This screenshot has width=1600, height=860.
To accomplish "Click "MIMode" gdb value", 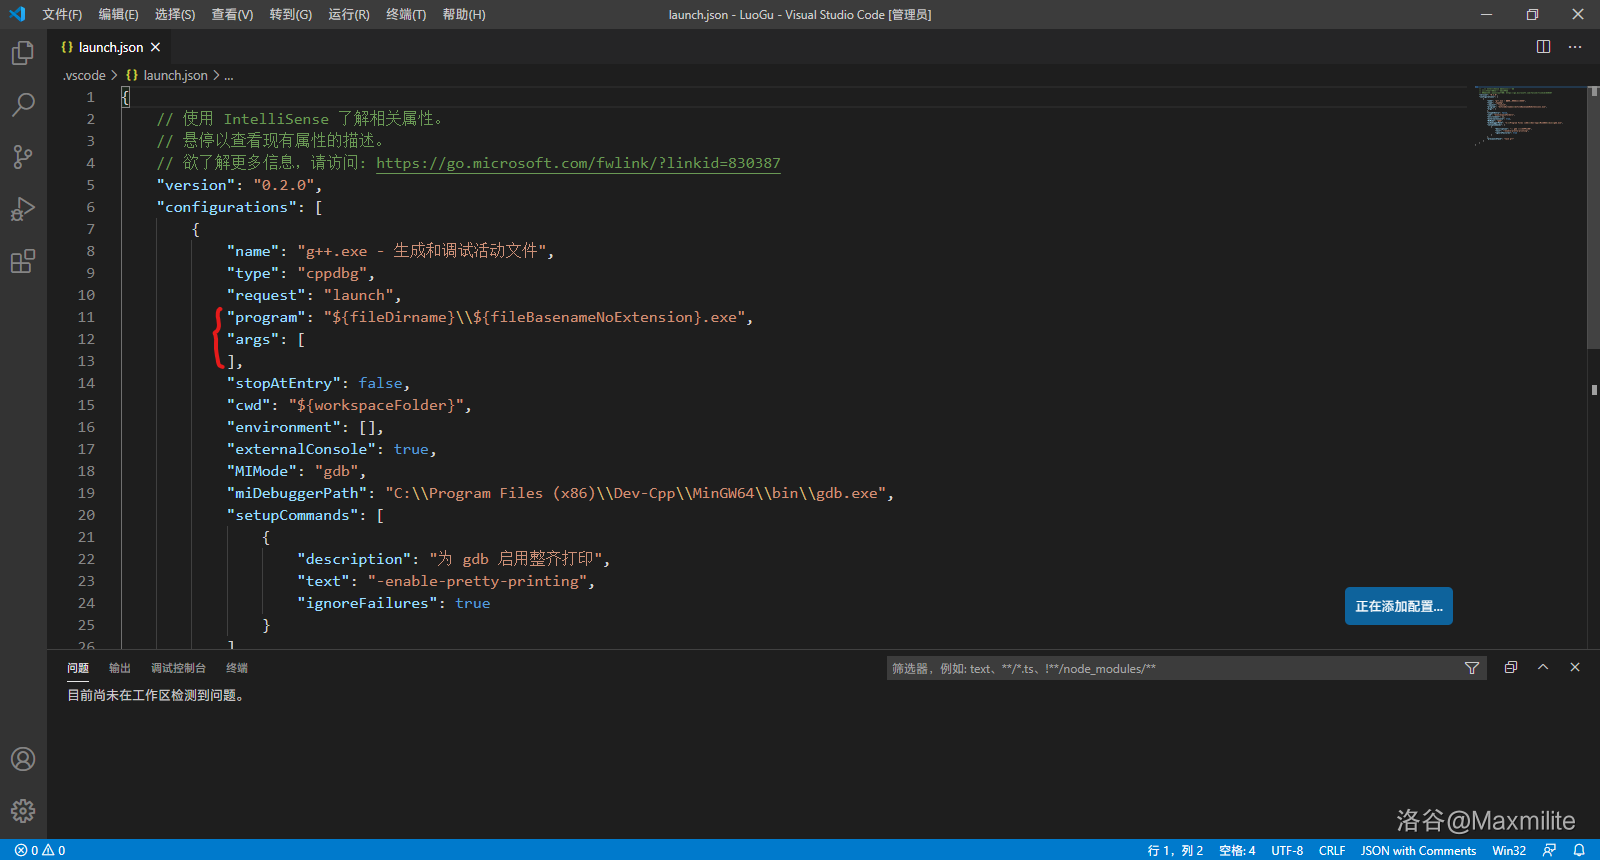I will [337, 471].
